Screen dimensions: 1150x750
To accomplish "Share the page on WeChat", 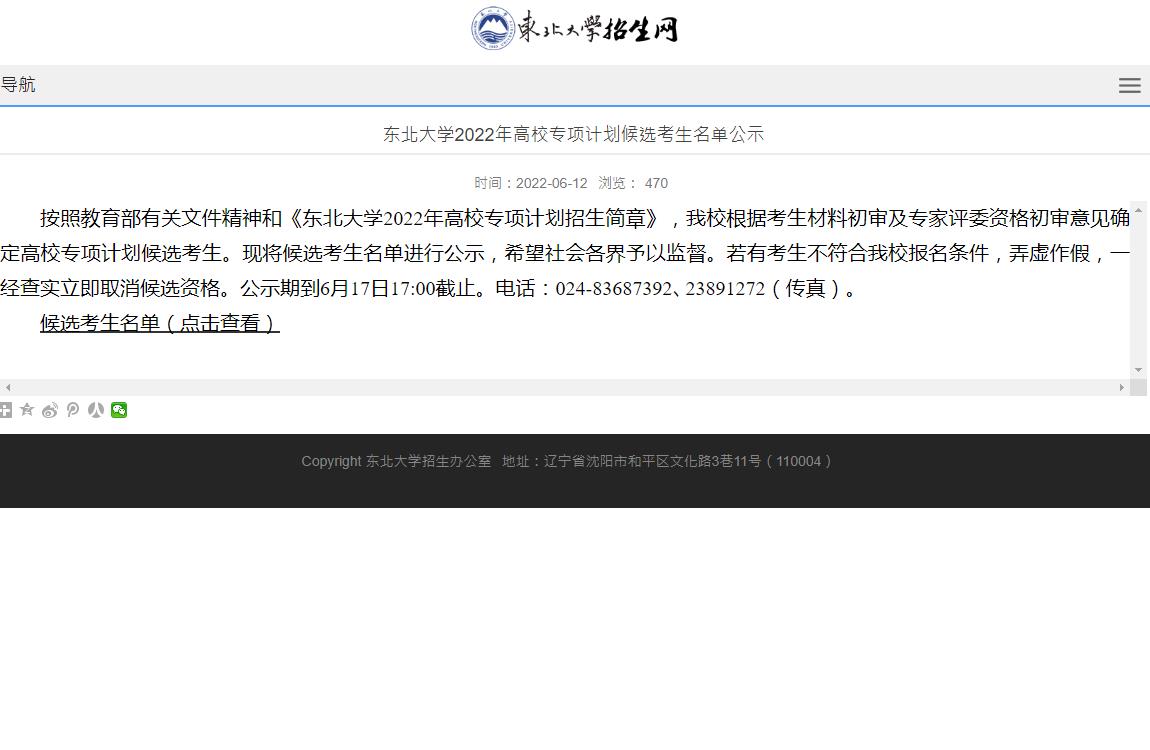I will [x=119, y=410].
